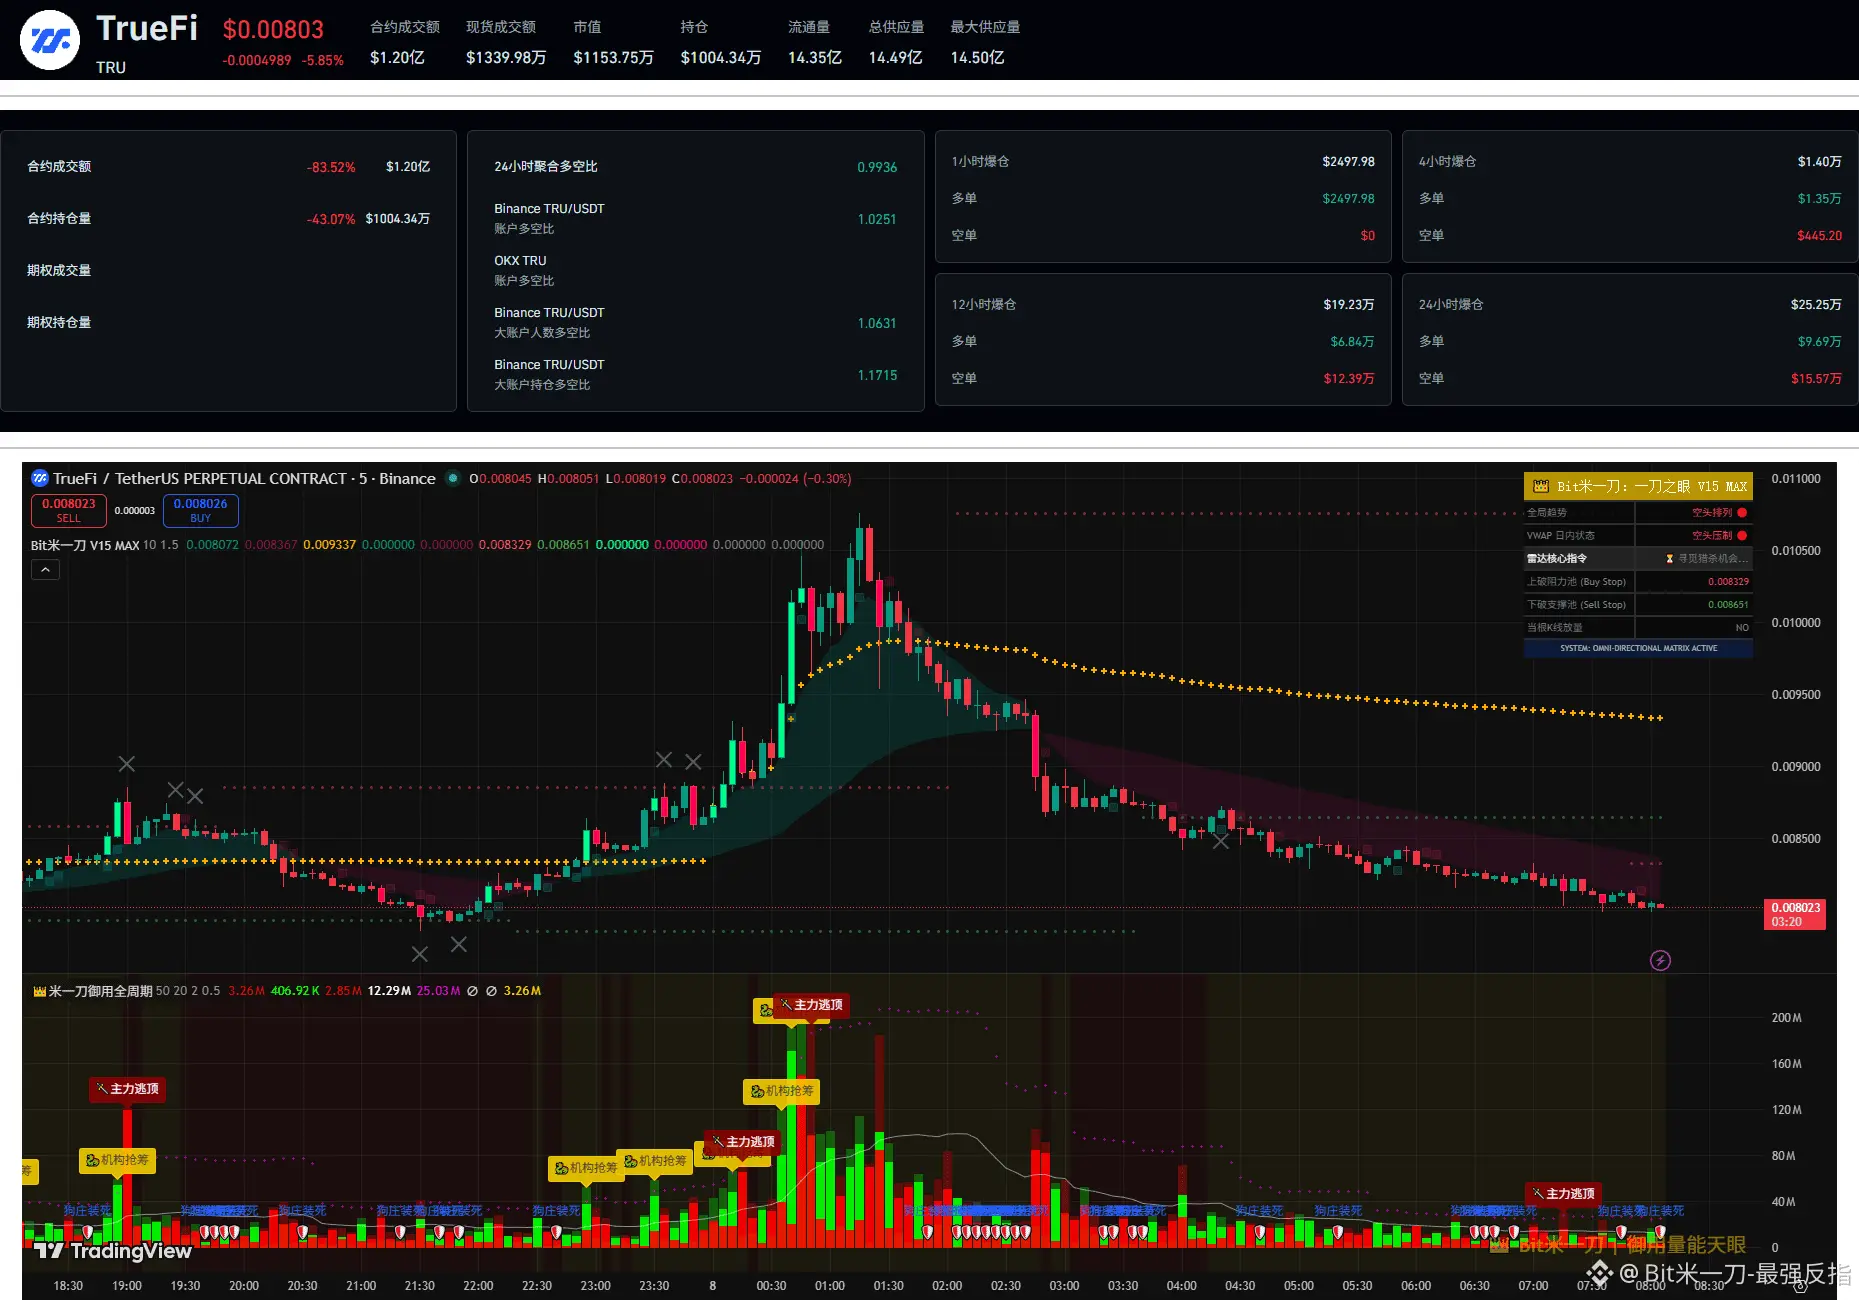Click the 总供应量 value 14.49亿
Screen dimensions: 1859x1300
895,58
